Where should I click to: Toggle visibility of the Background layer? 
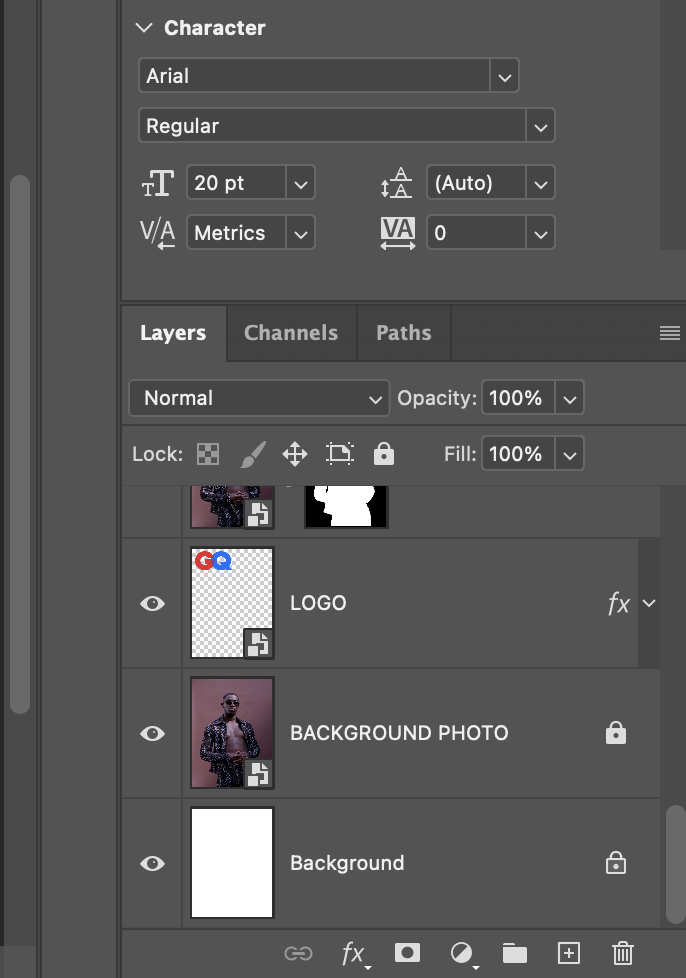point(152,863)
